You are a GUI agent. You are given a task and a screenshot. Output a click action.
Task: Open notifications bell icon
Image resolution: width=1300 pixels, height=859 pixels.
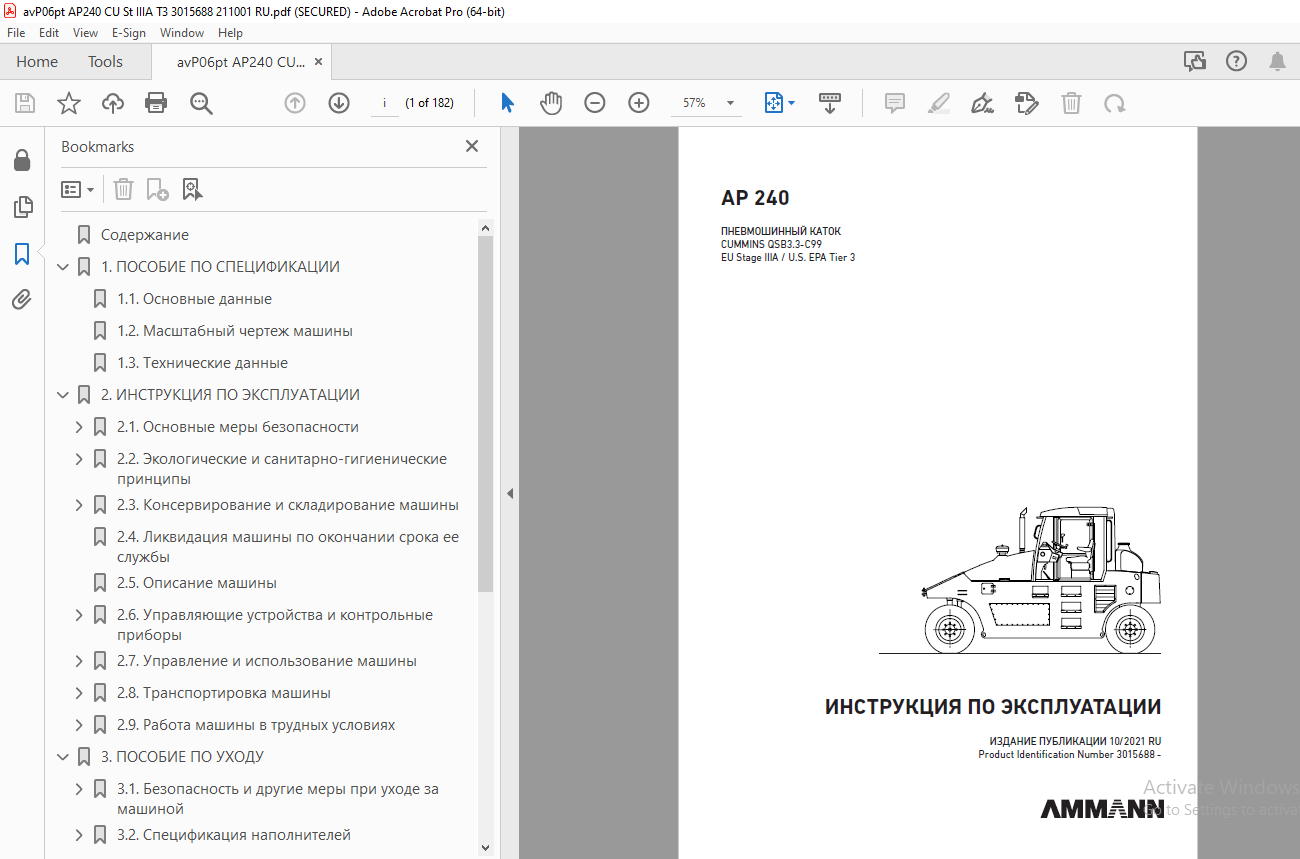[1277, 62]
